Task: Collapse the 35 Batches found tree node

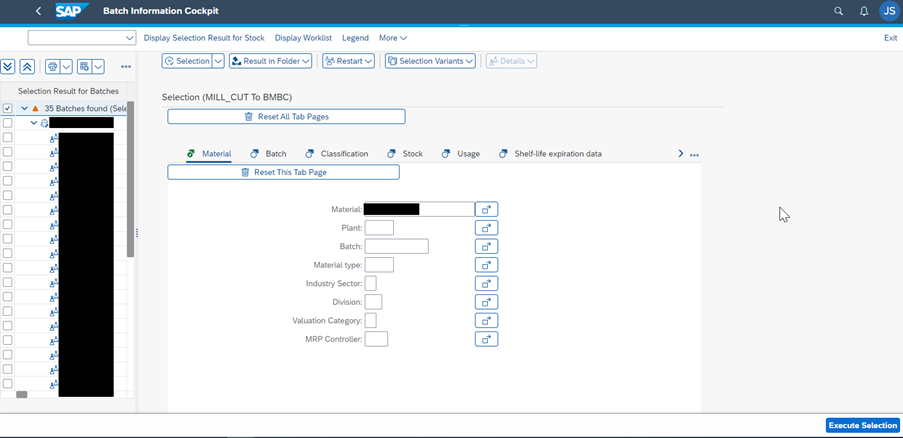Action: (24, 108)
